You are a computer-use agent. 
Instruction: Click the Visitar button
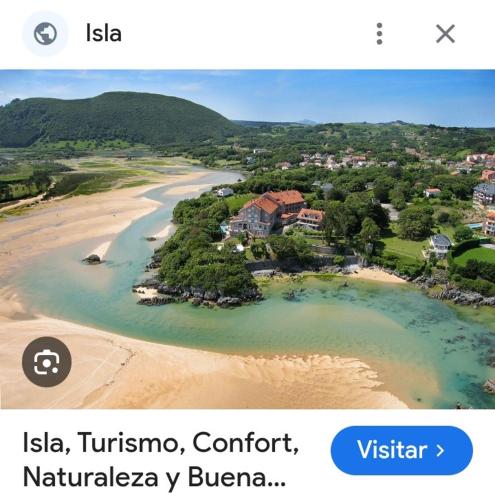pyautogui.click(x=402, y=450)
